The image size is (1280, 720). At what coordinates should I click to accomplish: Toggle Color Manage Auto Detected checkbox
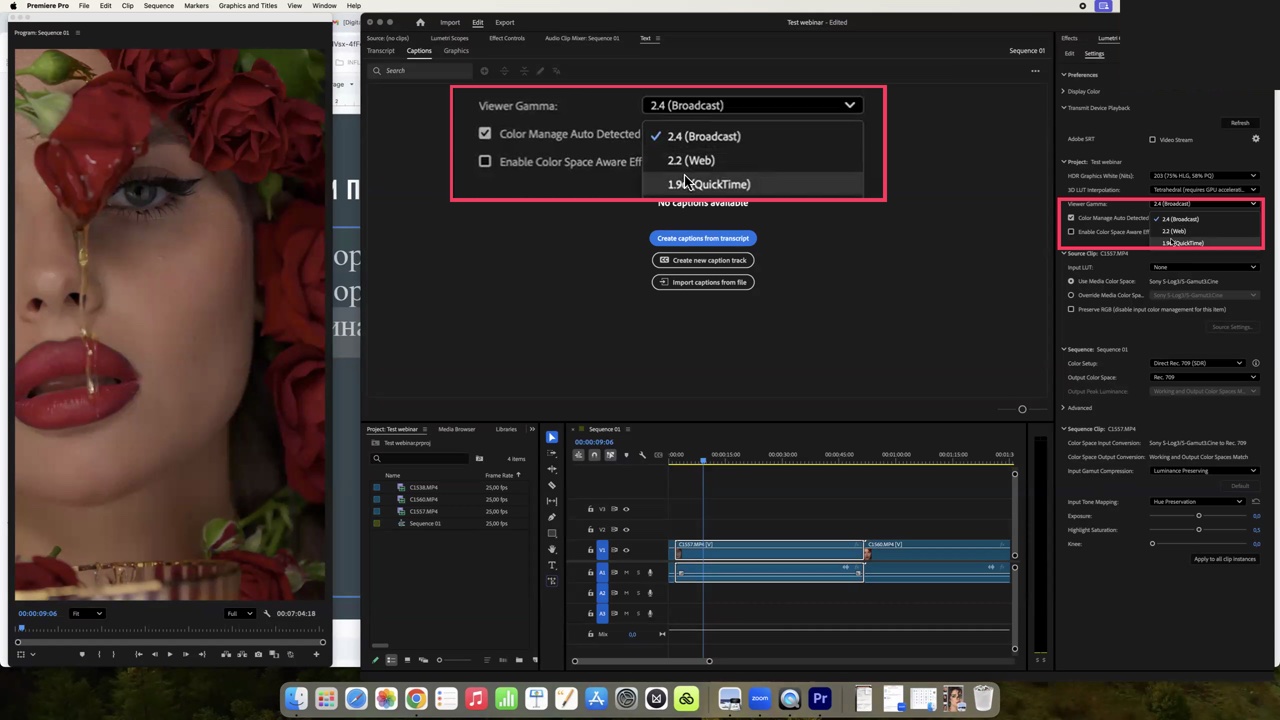1071,218
